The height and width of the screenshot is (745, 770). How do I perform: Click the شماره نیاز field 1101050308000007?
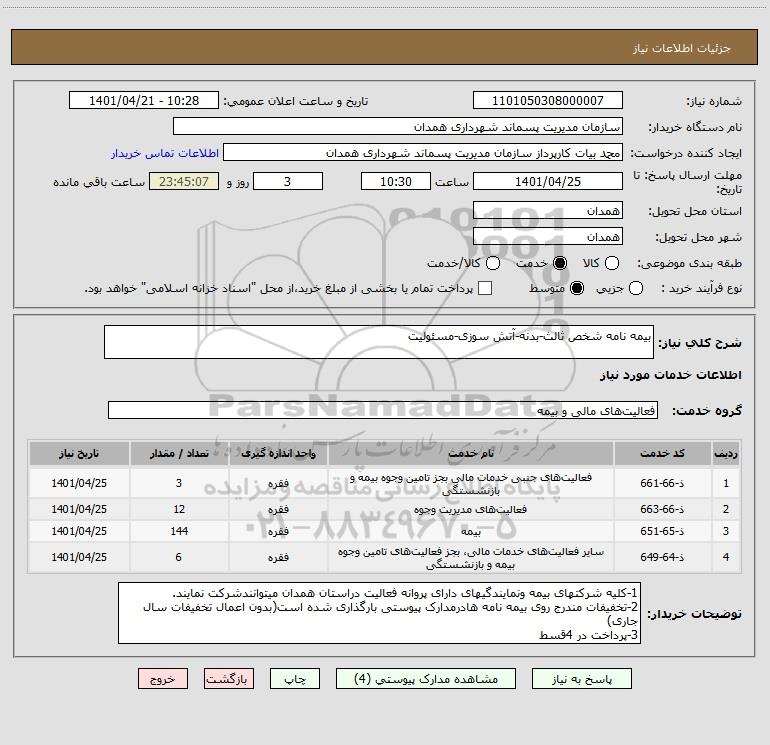pos(548,100)
